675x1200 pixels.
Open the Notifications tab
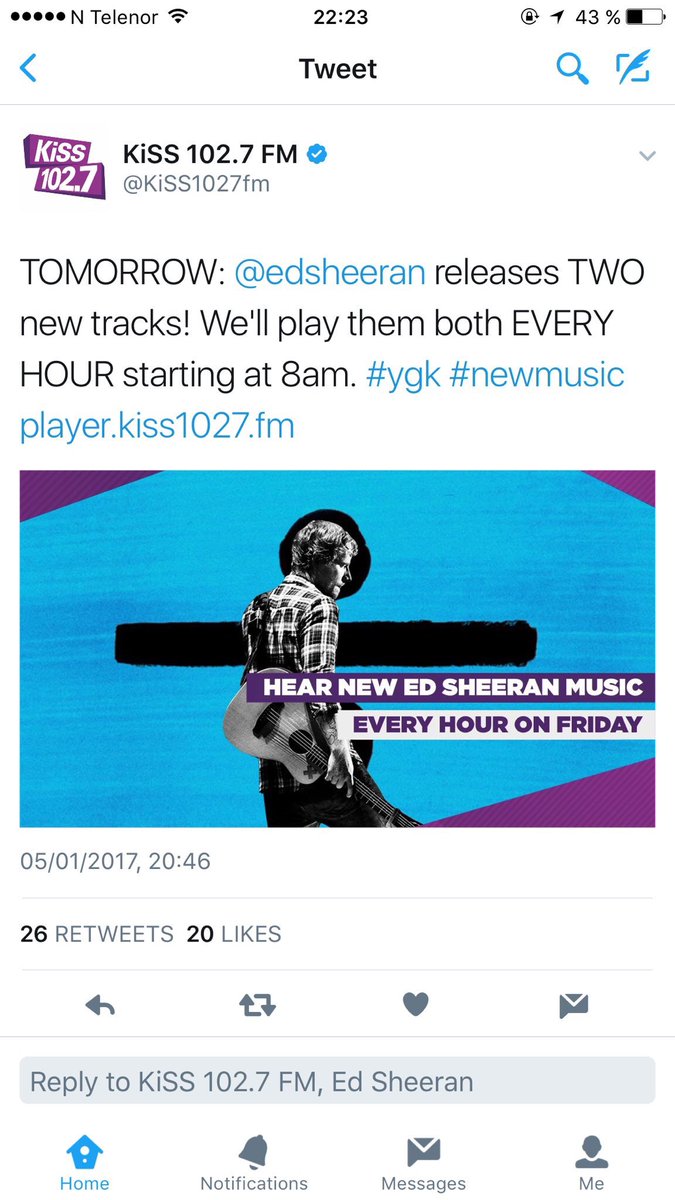pyautogui.click(x=254, y=1163)
